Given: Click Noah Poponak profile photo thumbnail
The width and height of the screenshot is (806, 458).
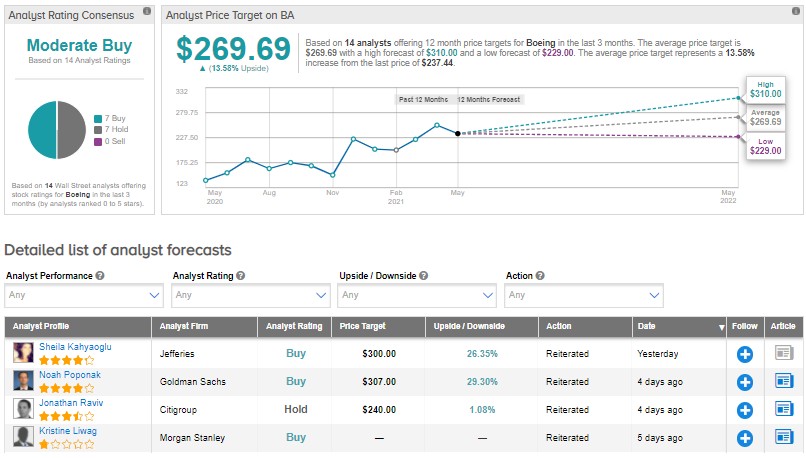Looking at the screenshot, I should [23, 381].
